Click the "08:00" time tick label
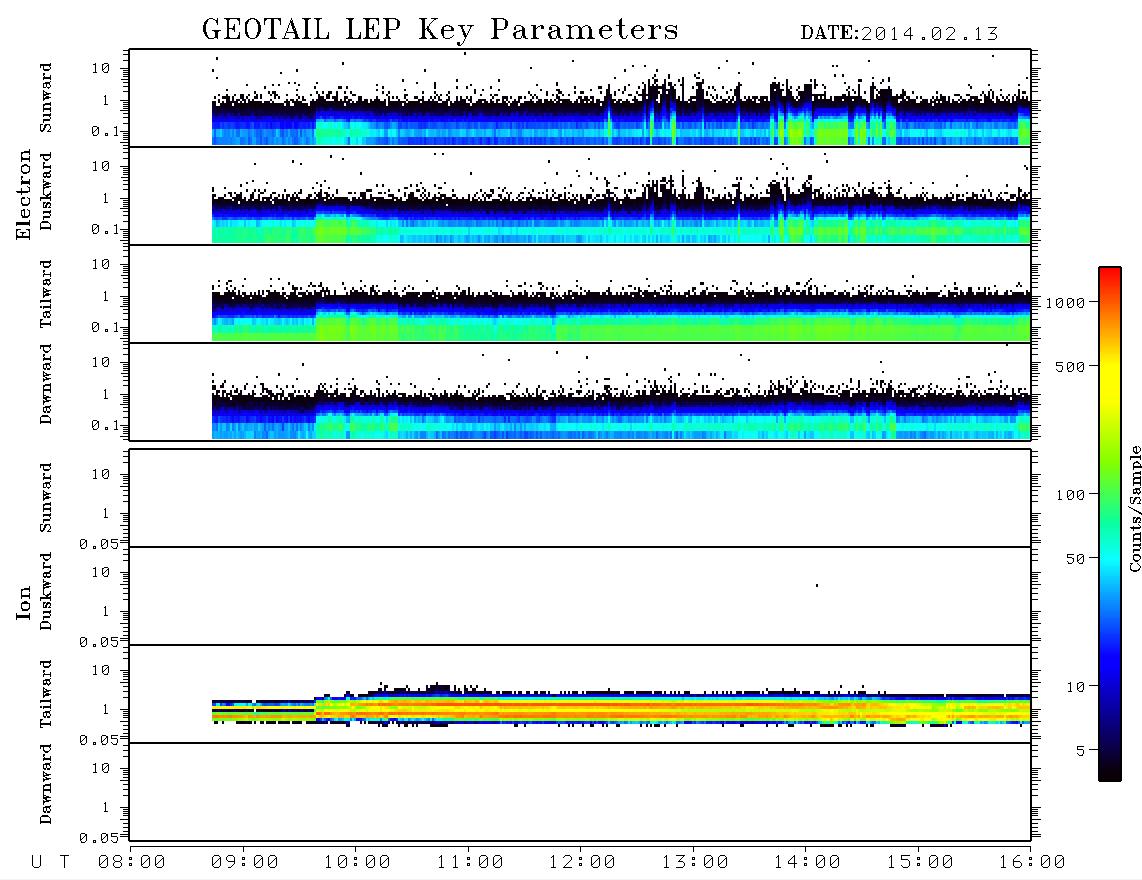 click(132, 863)
